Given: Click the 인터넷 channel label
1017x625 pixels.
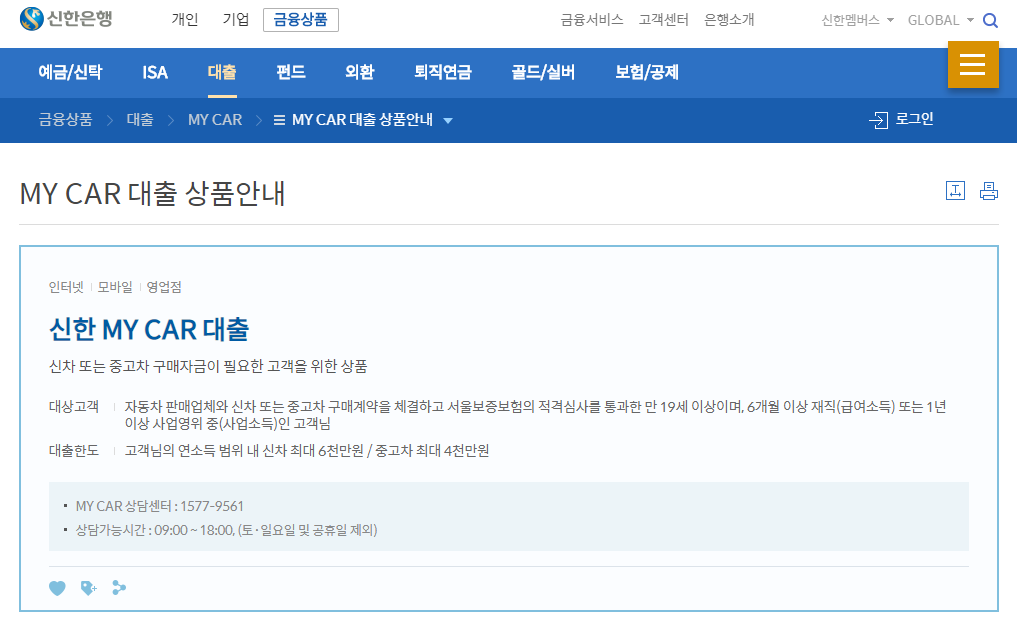Looking at the screenshot, I should [66, 287].
